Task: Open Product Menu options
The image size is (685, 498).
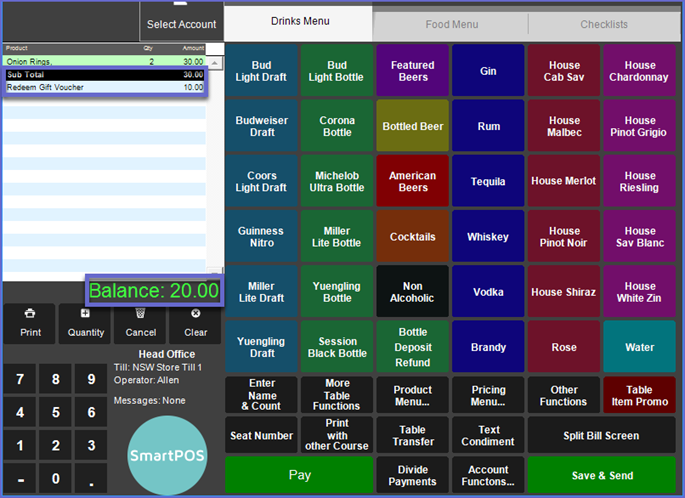Action: [413, 396]
